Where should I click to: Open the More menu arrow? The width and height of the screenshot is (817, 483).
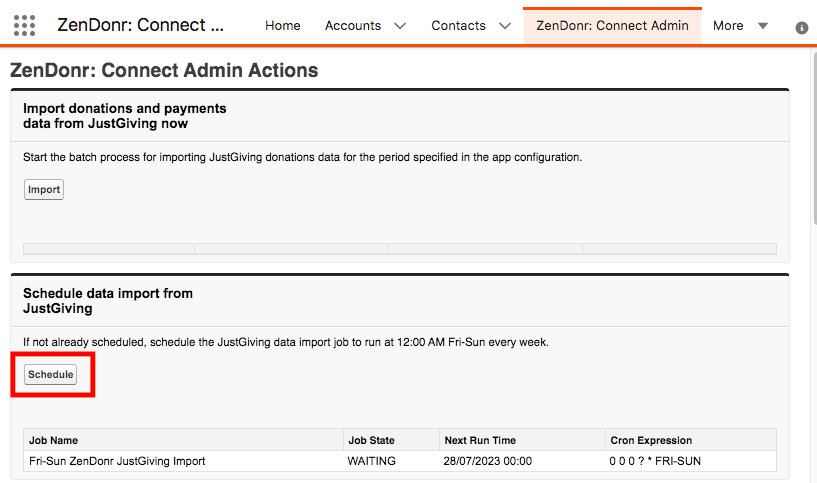coord(762,26)
